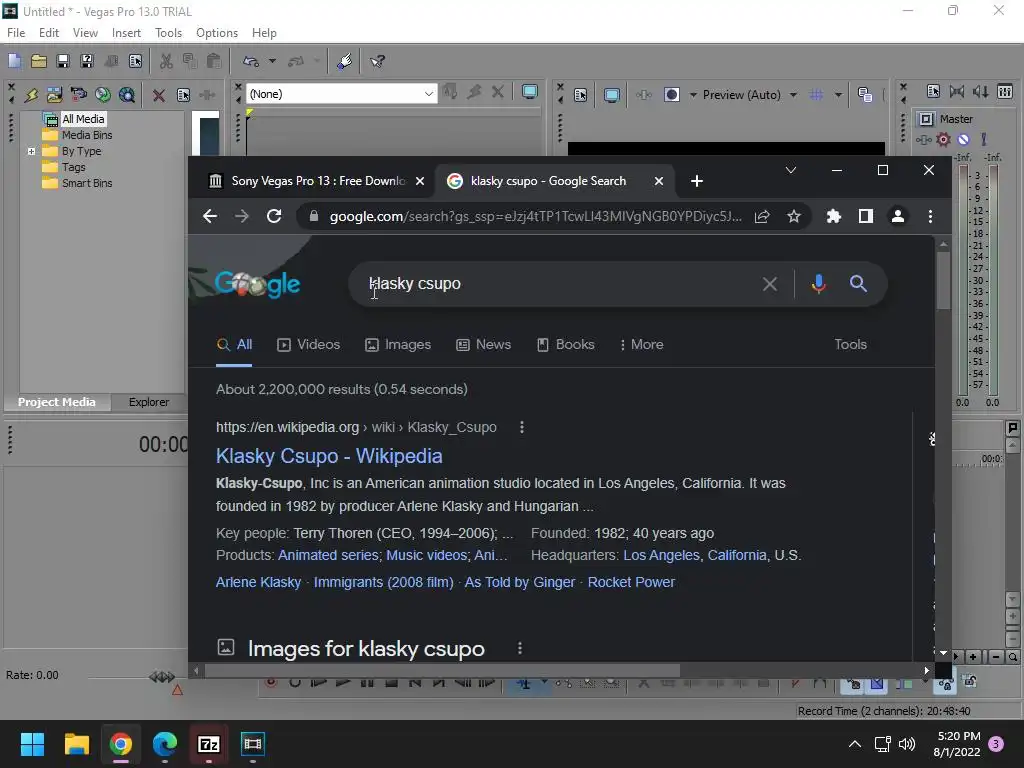Reload the Google search page

point(274,216)
